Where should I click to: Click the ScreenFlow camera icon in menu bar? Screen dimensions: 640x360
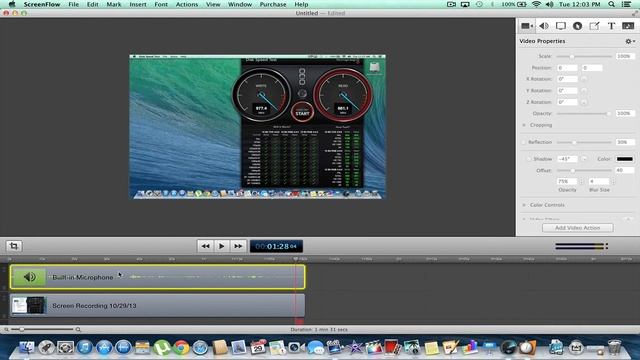pos(451,4)
